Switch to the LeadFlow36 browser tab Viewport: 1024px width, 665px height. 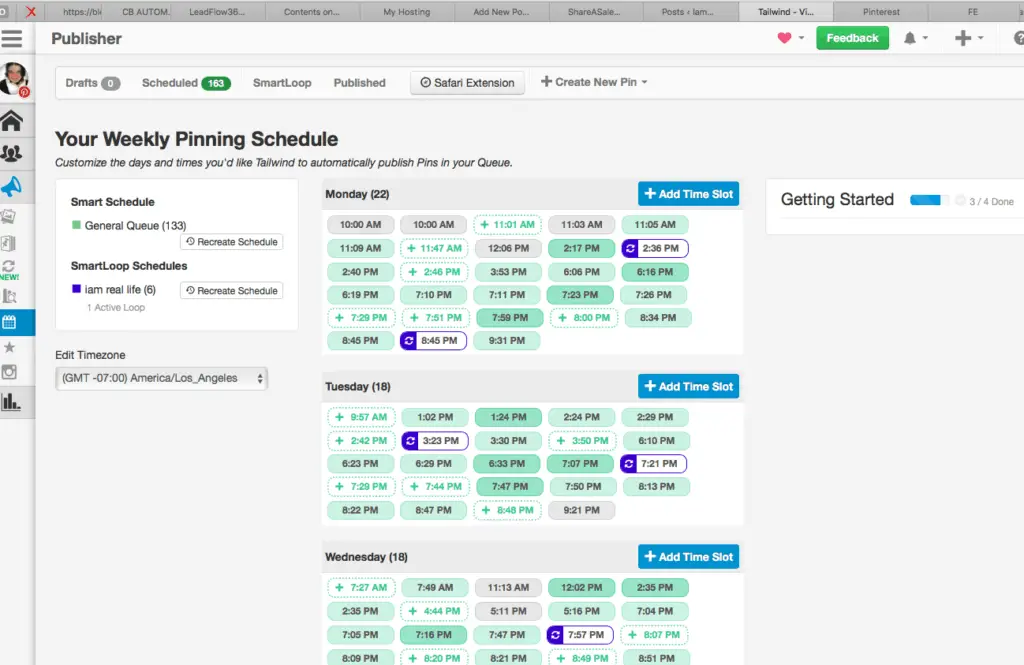click(217, 12)
